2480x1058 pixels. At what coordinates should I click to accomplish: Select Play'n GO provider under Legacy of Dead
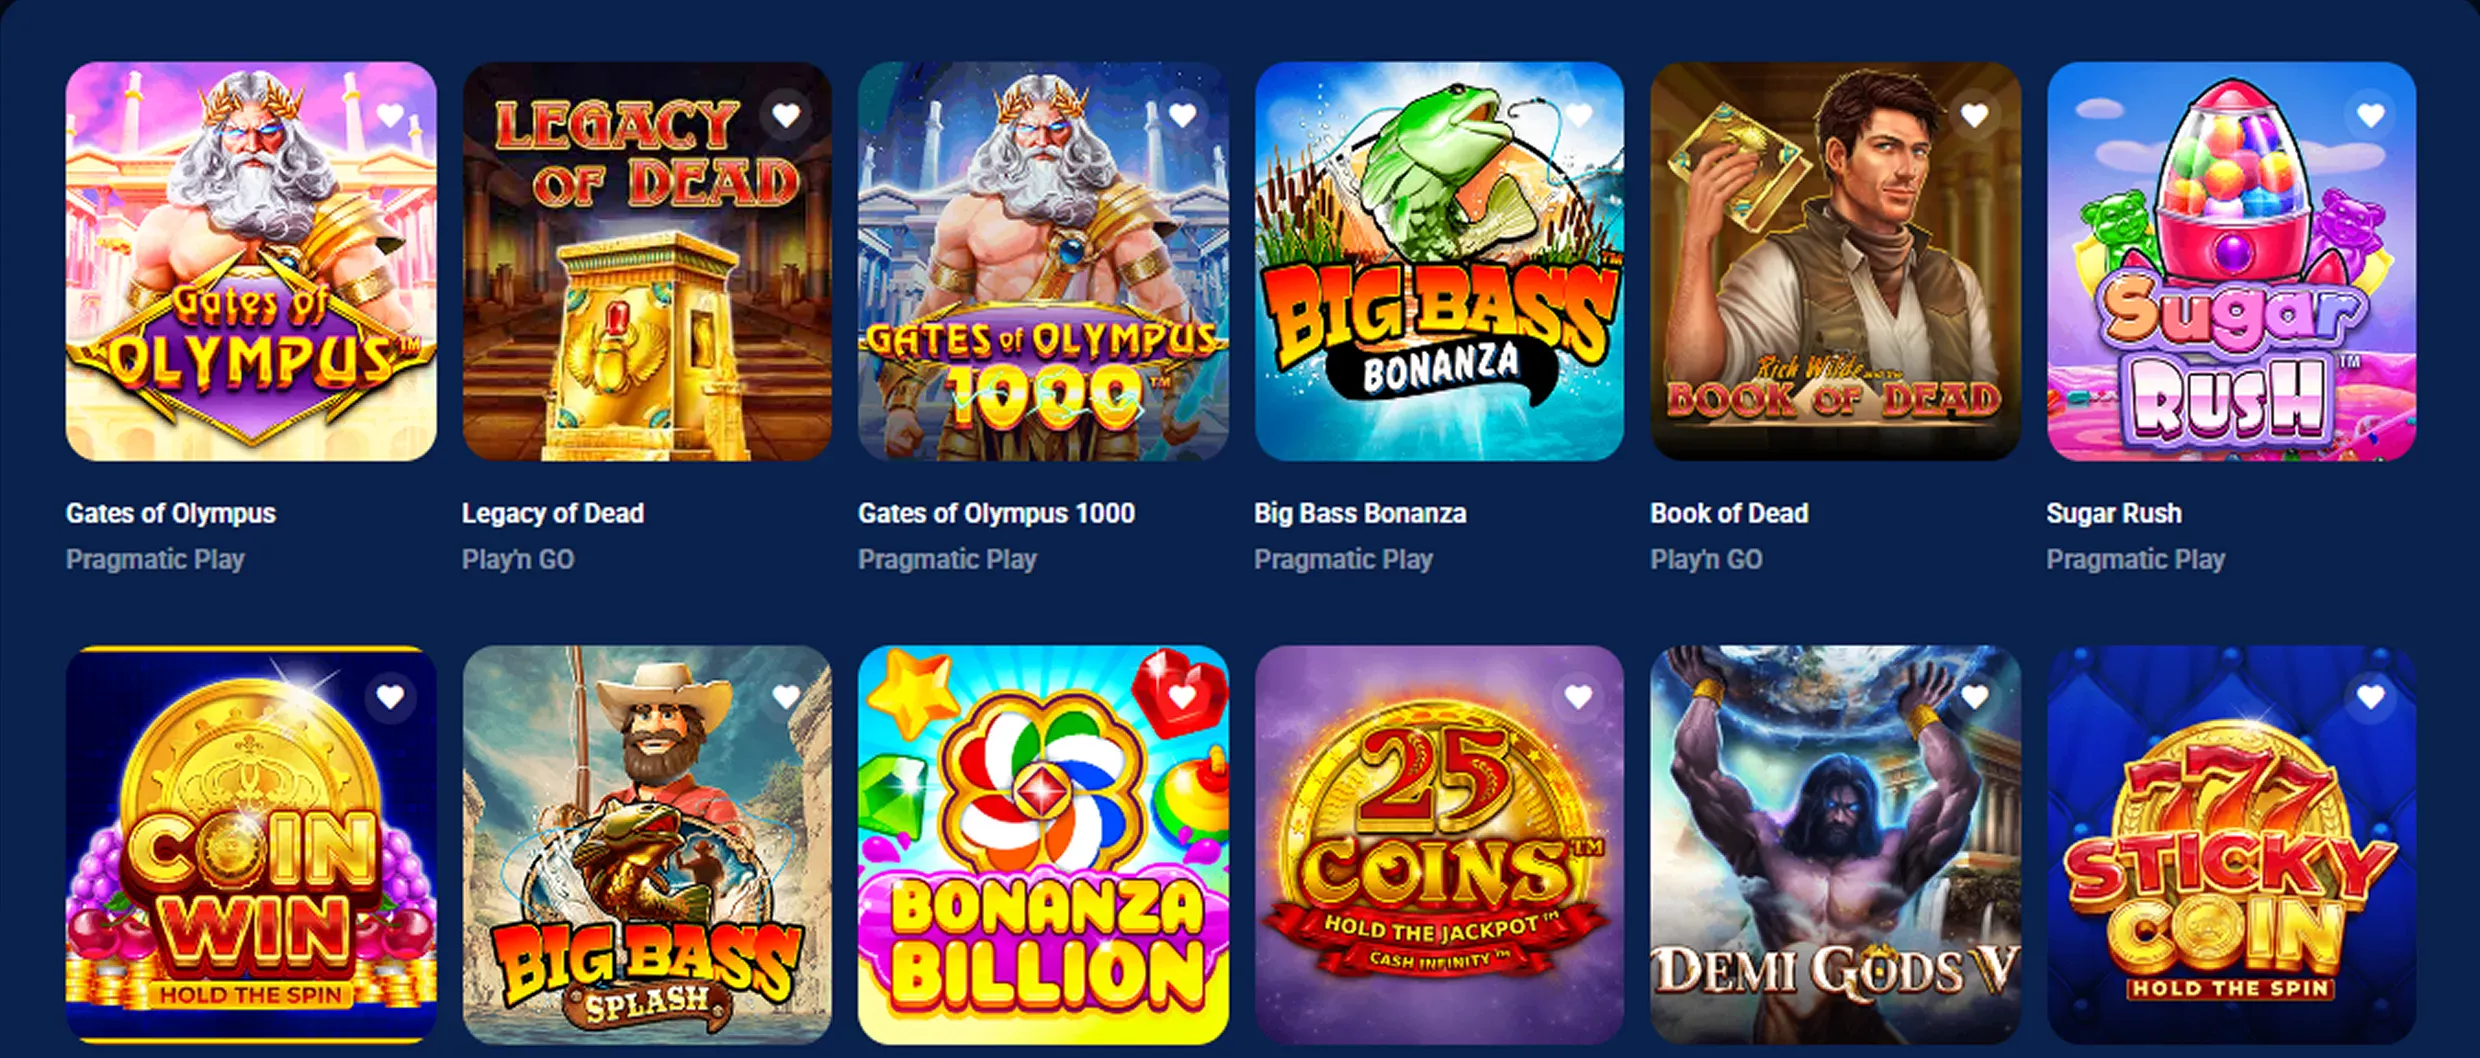518,559
